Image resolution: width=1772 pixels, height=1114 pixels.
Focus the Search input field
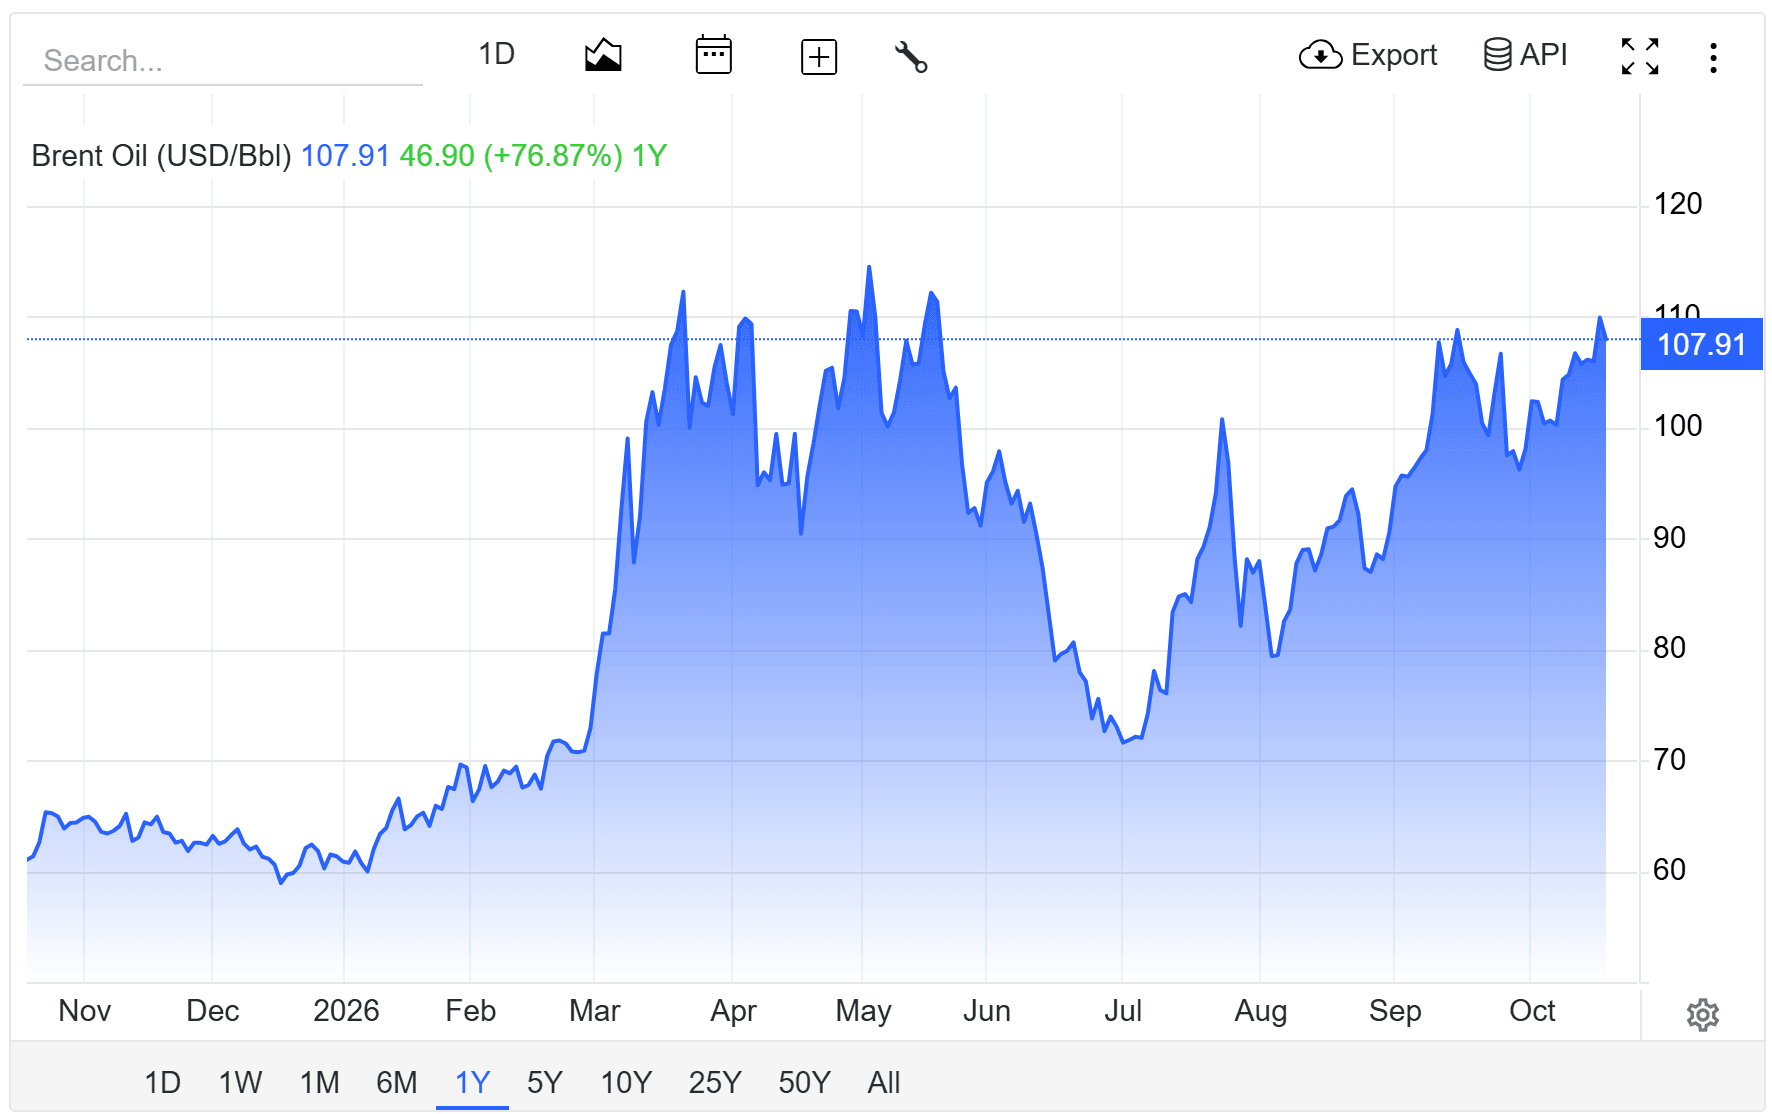[x=223, y=61]
